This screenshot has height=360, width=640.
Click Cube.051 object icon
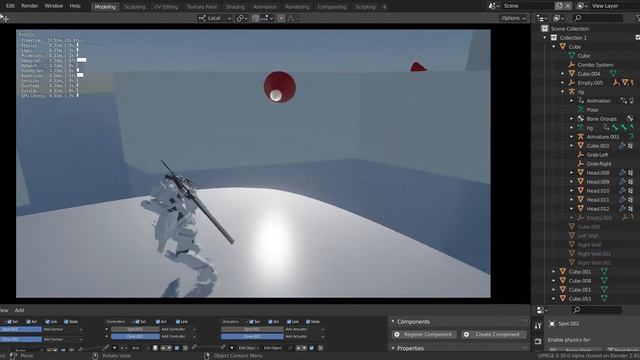563,290
